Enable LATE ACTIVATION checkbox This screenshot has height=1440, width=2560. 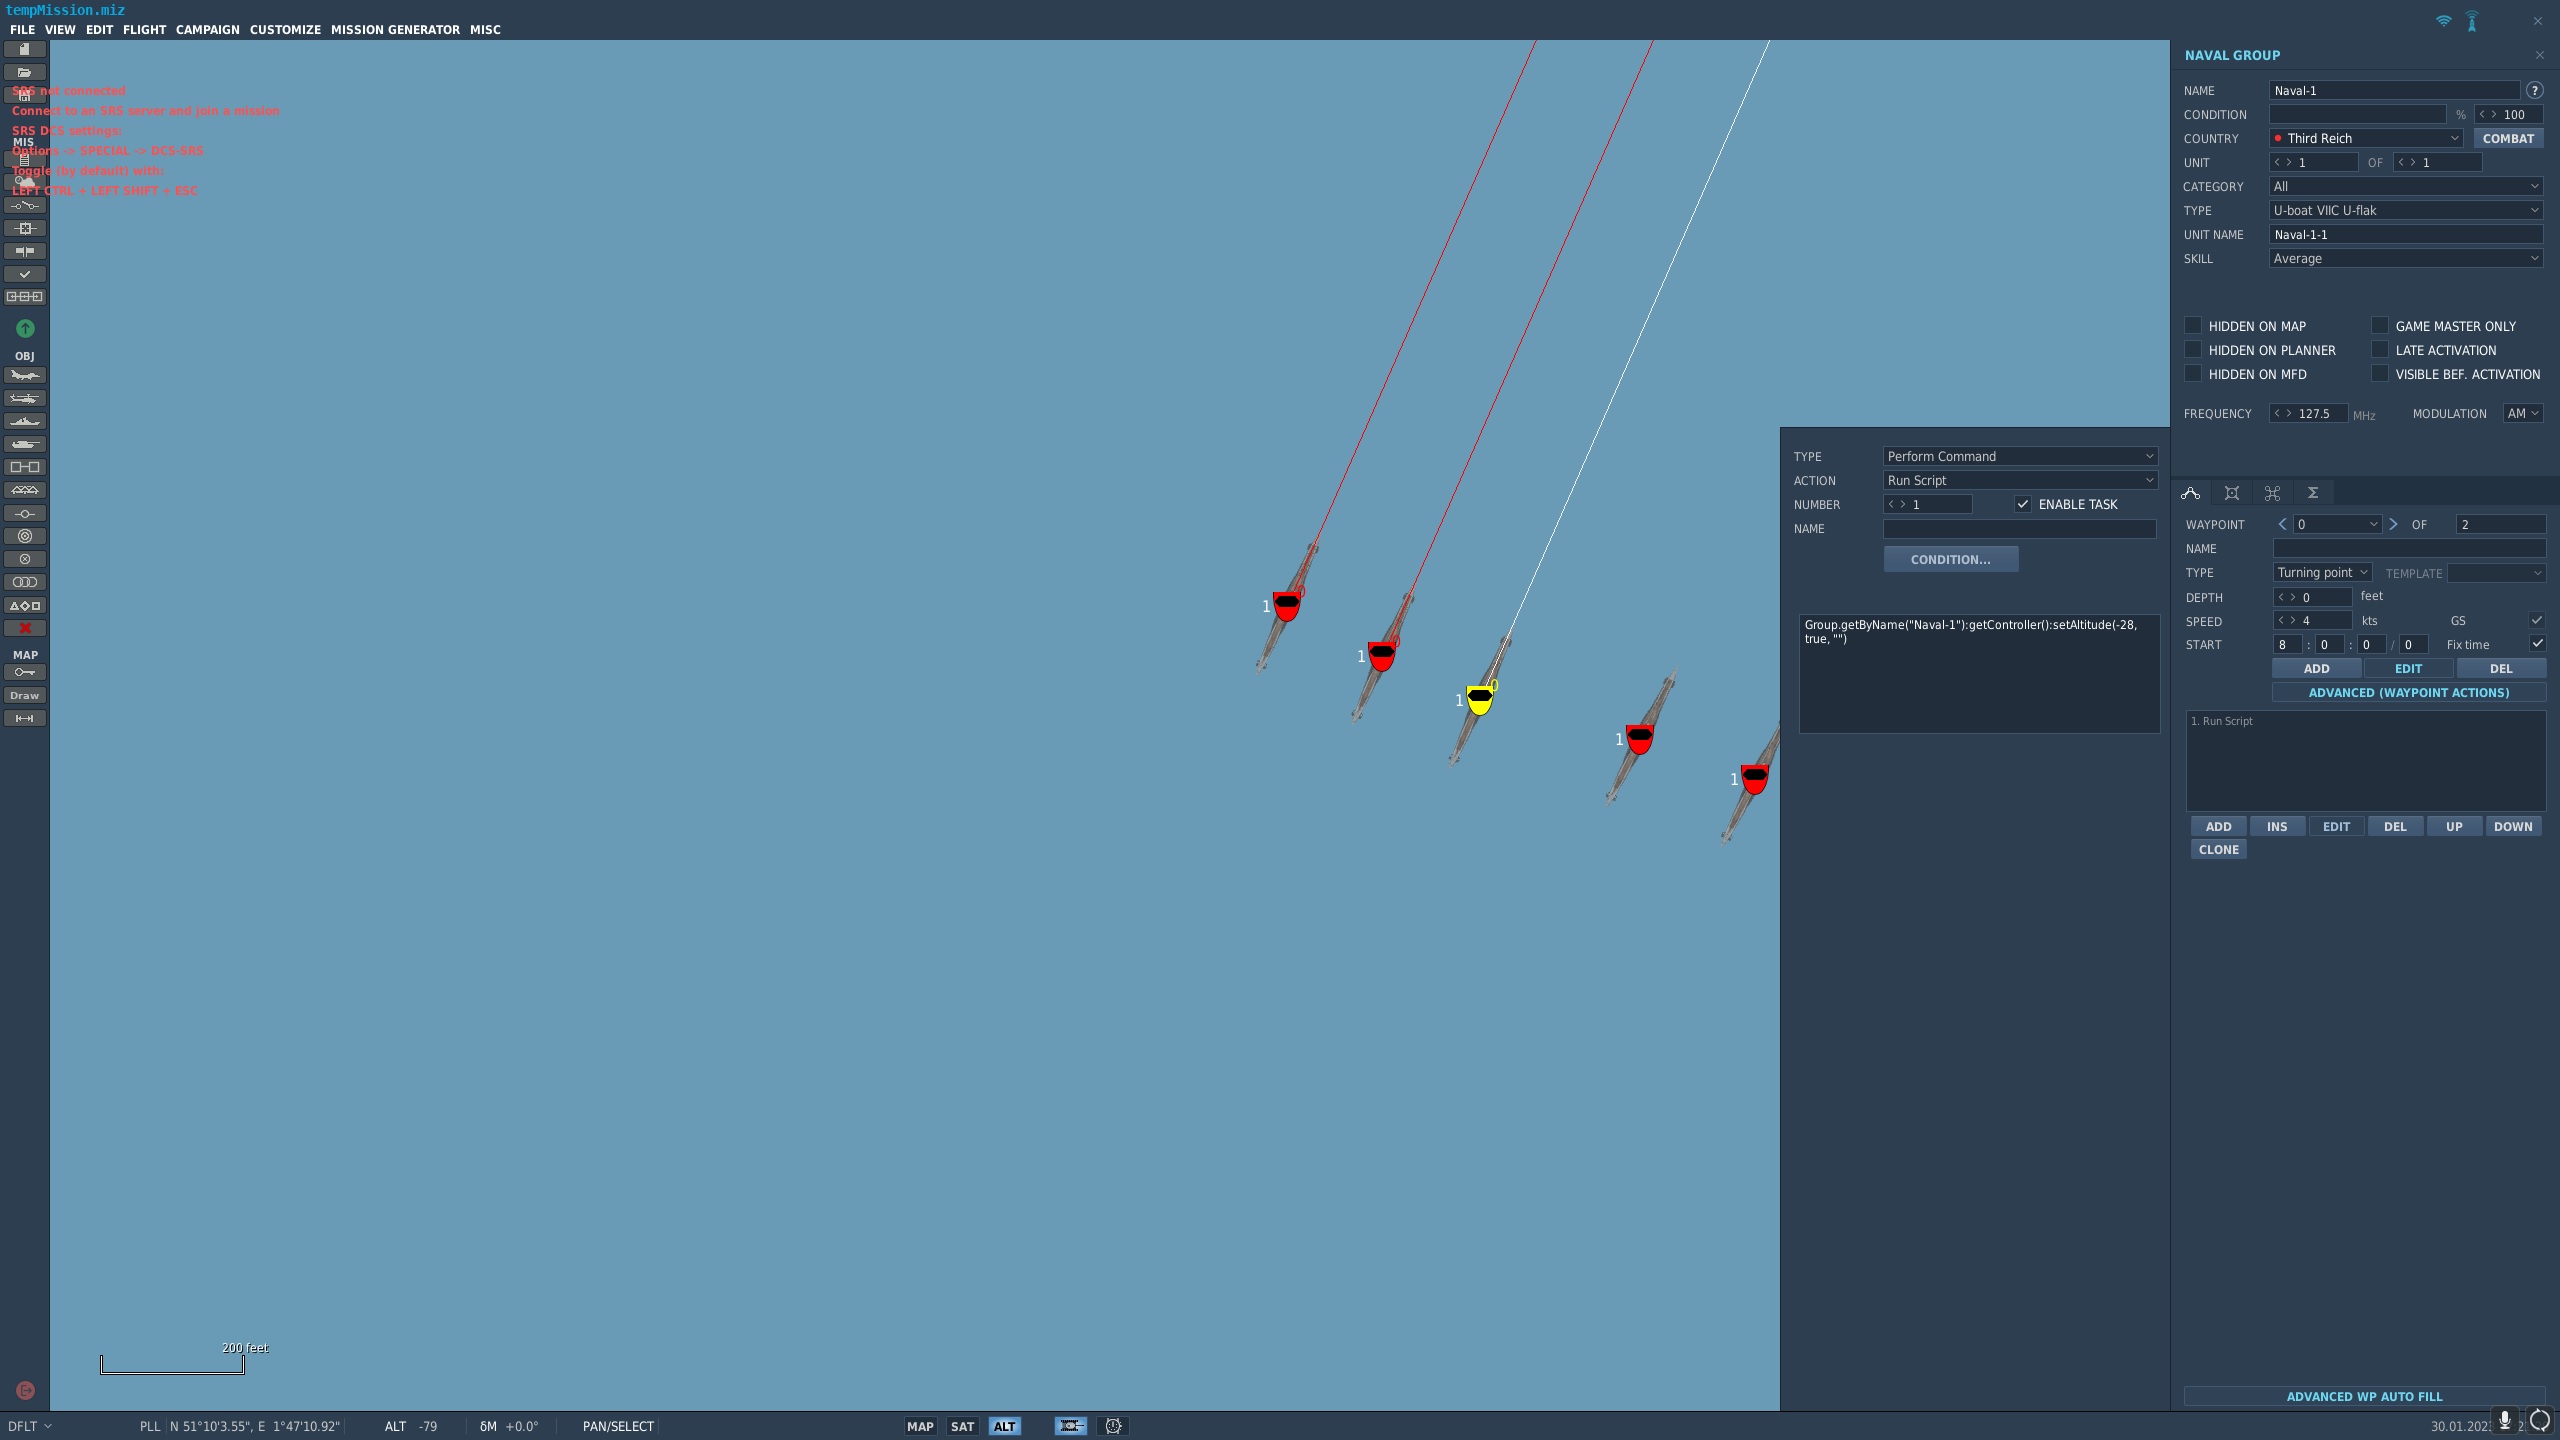tap(2380, 350)
